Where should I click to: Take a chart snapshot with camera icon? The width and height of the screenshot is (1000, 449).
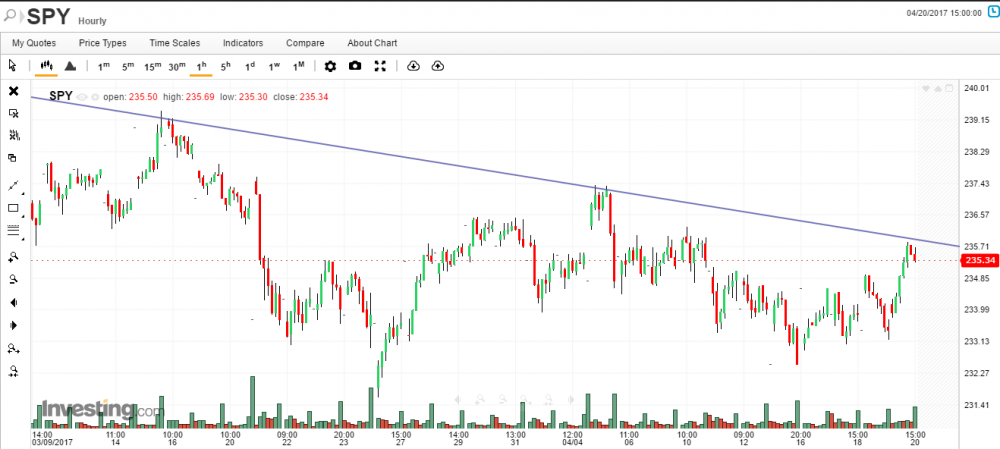tap(355, 66)
